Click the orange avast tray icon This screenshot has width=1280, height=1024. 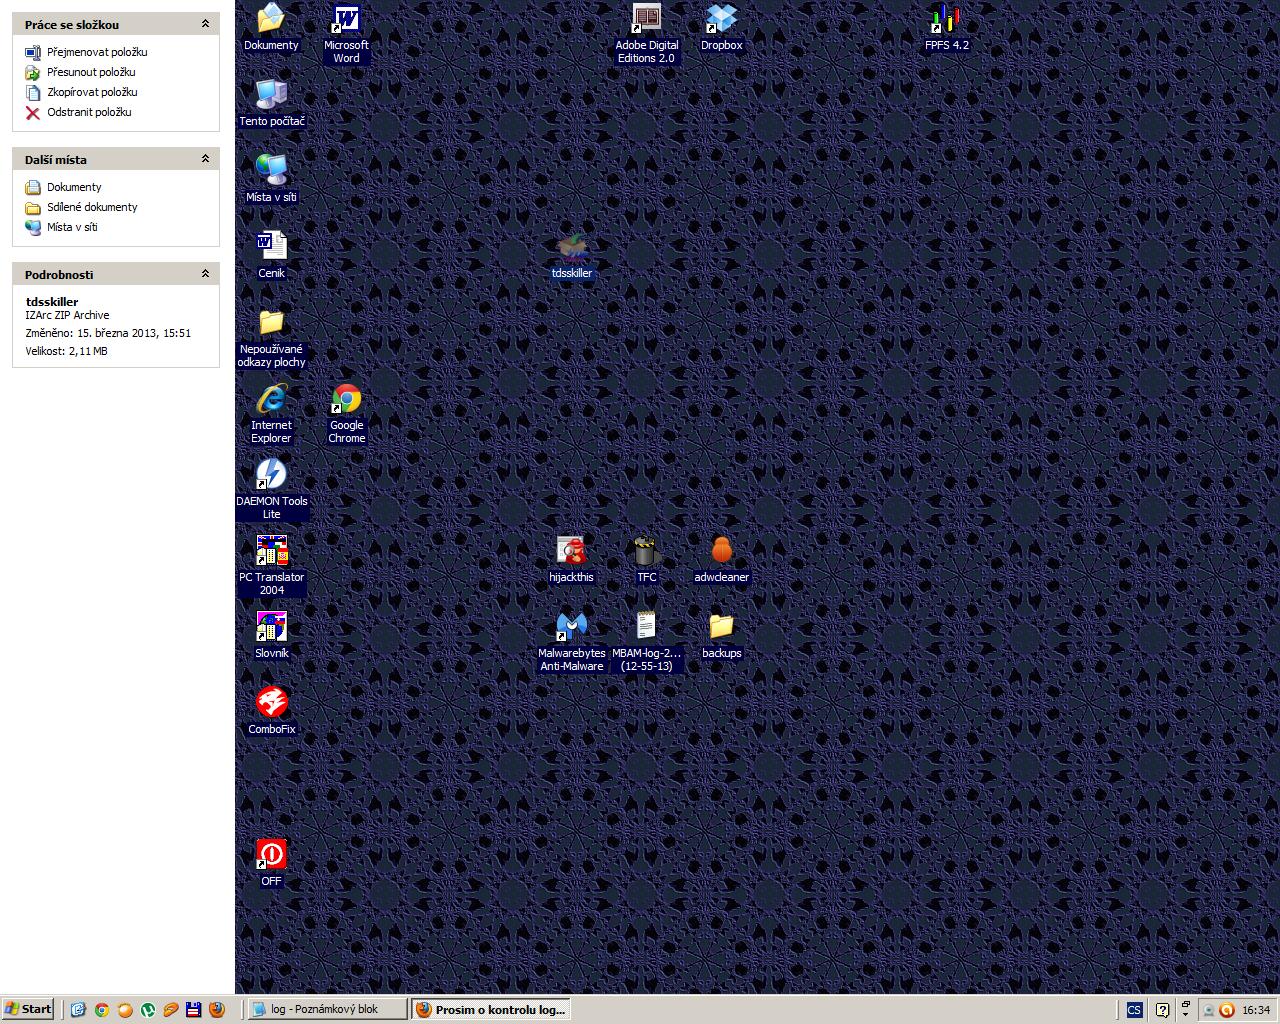[1226, 1010]
